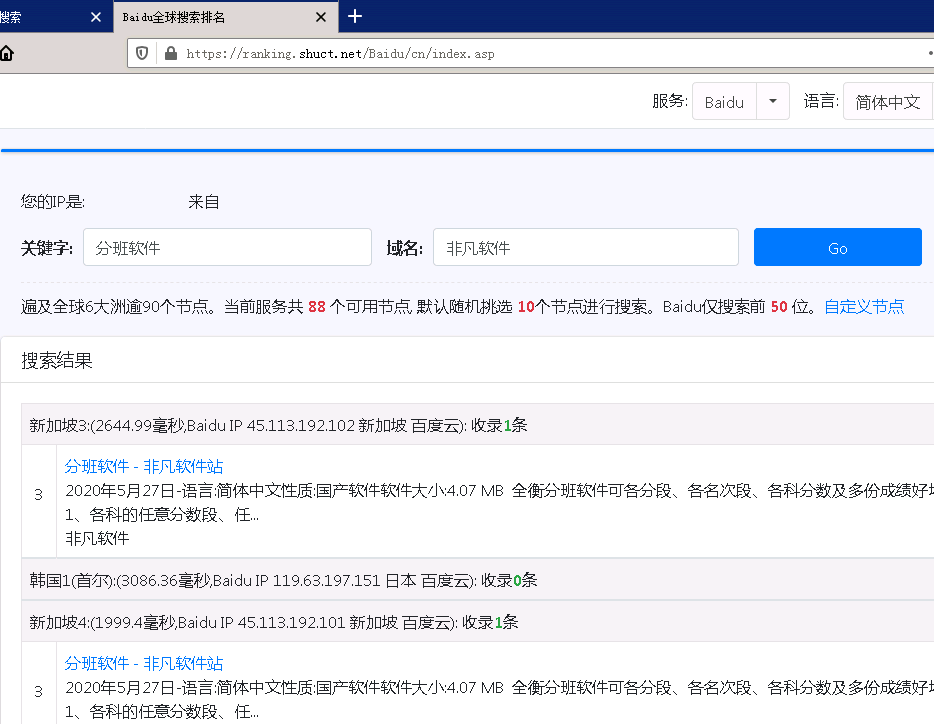Screen dimensions: 934x724
Task: Close the 搜索 tab
Action: tap(96, 17)
